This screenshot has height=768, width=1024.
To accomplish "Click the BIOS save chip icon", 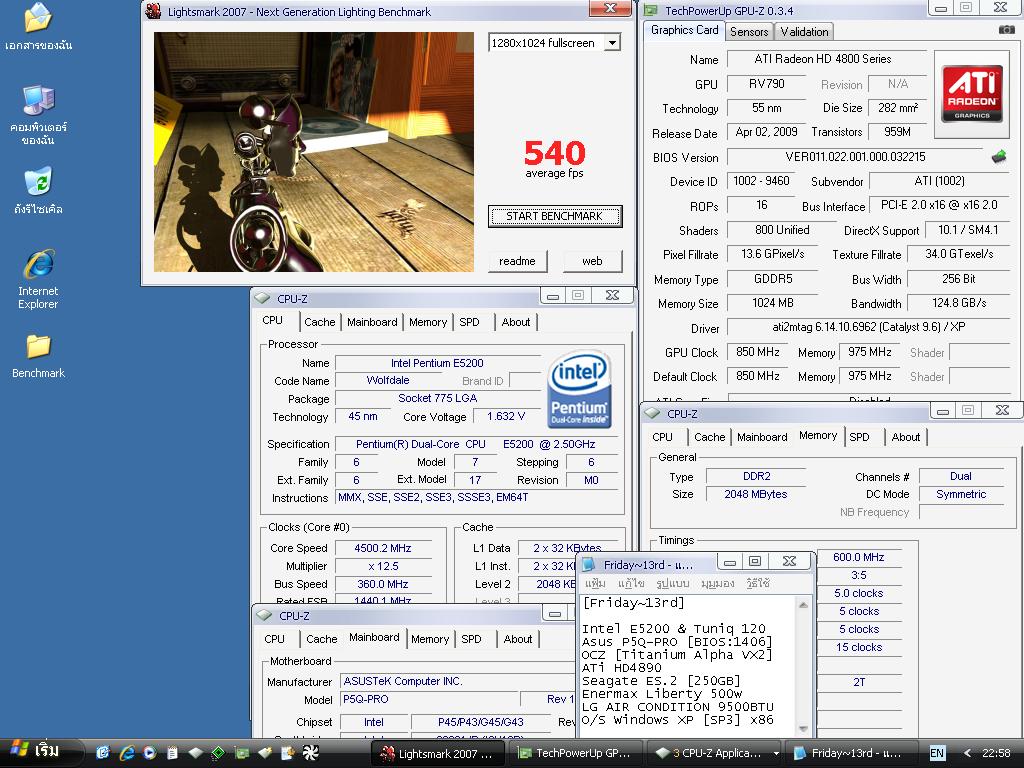I will coord(998,157).
